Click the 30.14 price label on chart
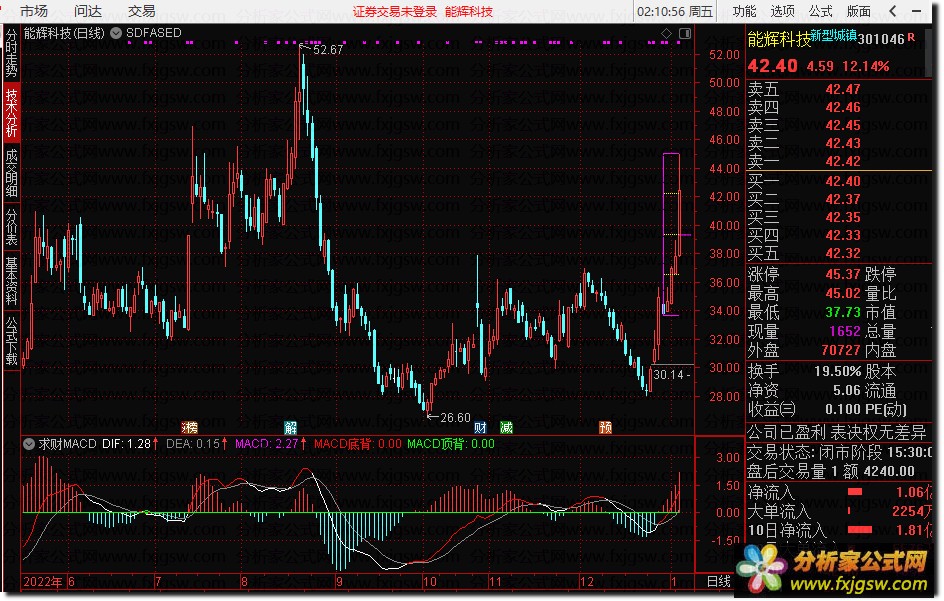Image resolution: width=944 pixels, height=601 pixels. 668,375
